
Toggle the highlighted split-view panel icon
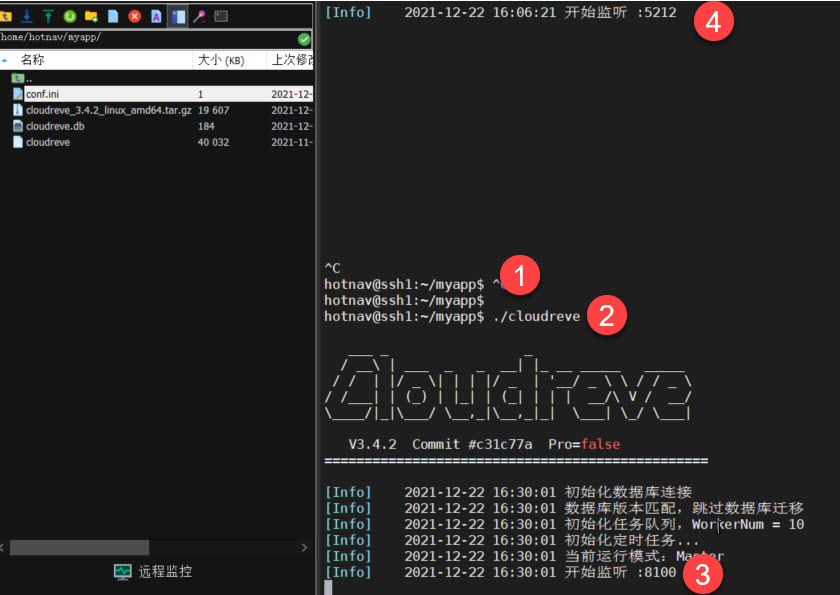(177, 16)
